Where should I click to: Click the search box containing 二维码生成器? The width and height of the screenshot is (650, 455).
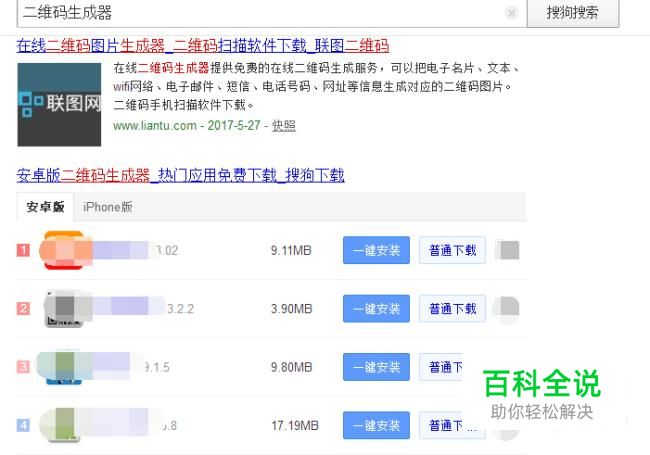click(272, 12)
